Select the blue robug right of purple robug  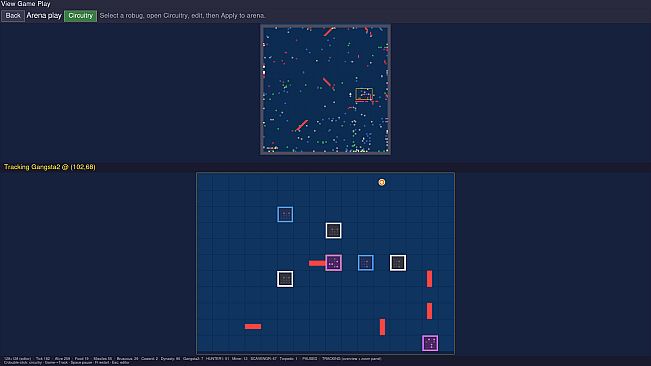(x=366, y=263)
